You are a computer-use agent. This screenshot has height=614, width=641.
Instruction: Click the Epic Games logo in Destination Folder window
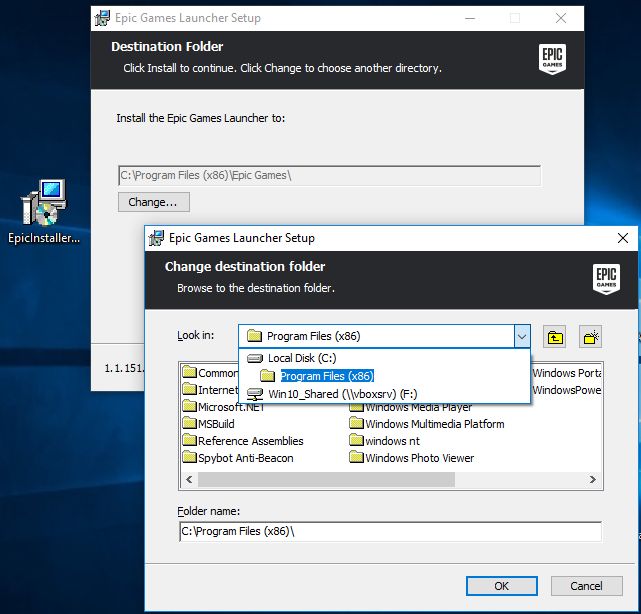point(552,59)
